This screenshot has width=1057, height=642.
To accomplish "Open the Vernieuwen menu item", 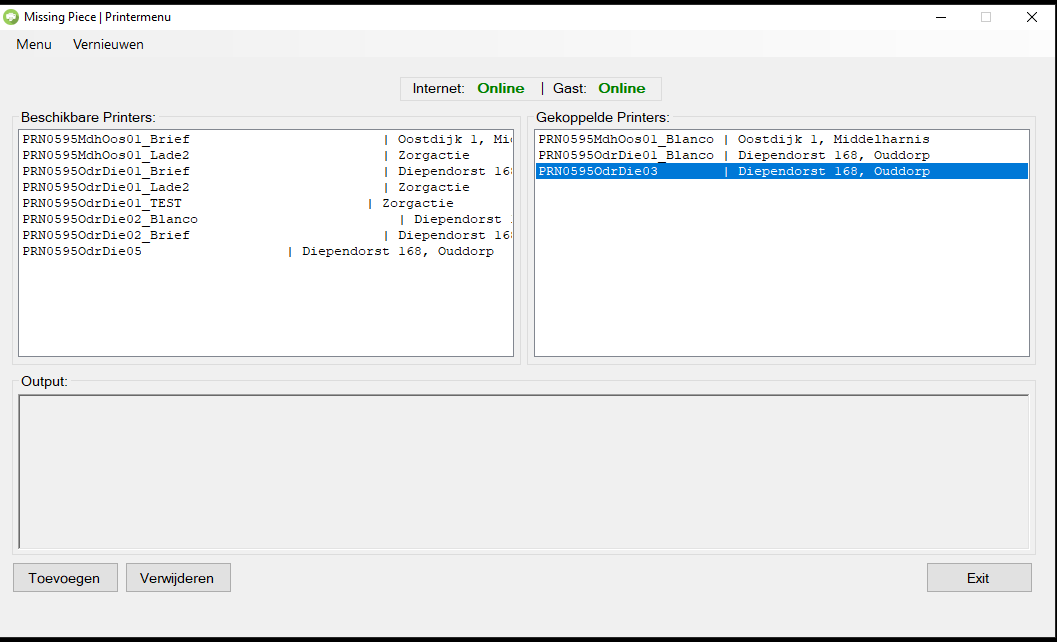I will [x=108, y=45].
